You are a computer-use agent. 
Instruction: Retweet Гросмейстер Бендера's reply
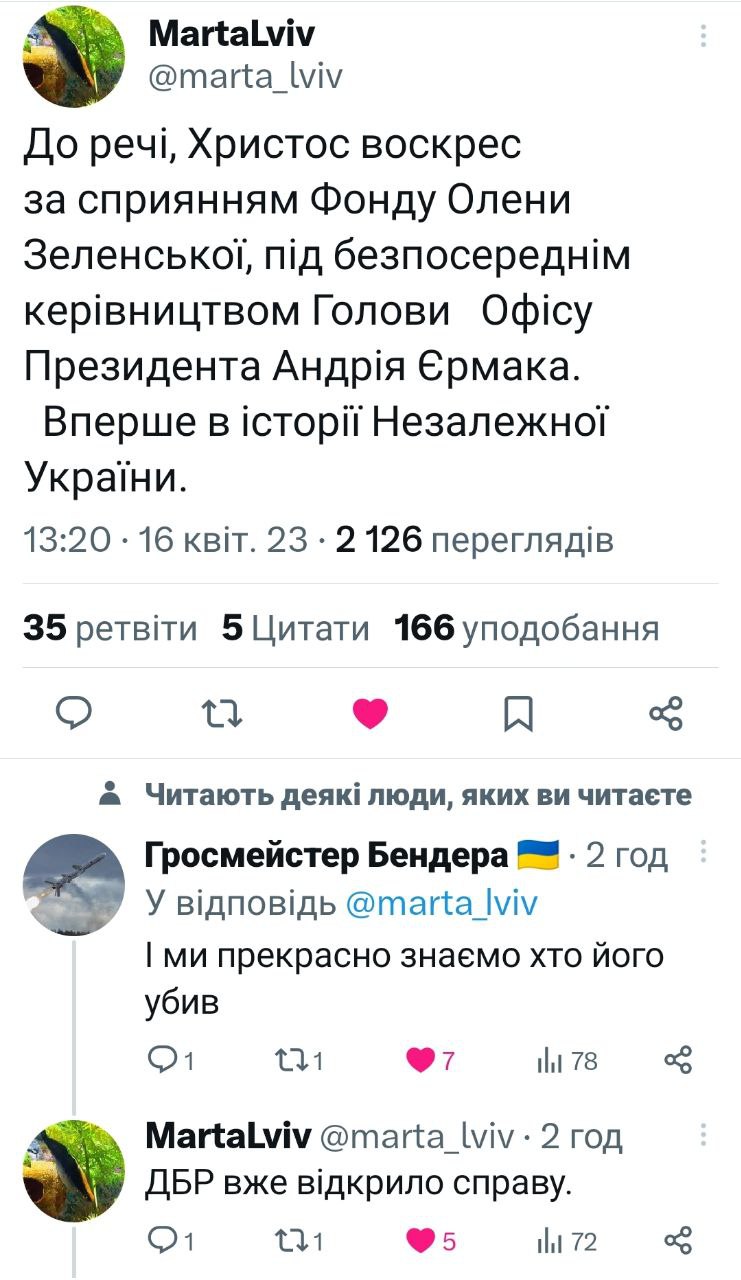click(290, 1060)
